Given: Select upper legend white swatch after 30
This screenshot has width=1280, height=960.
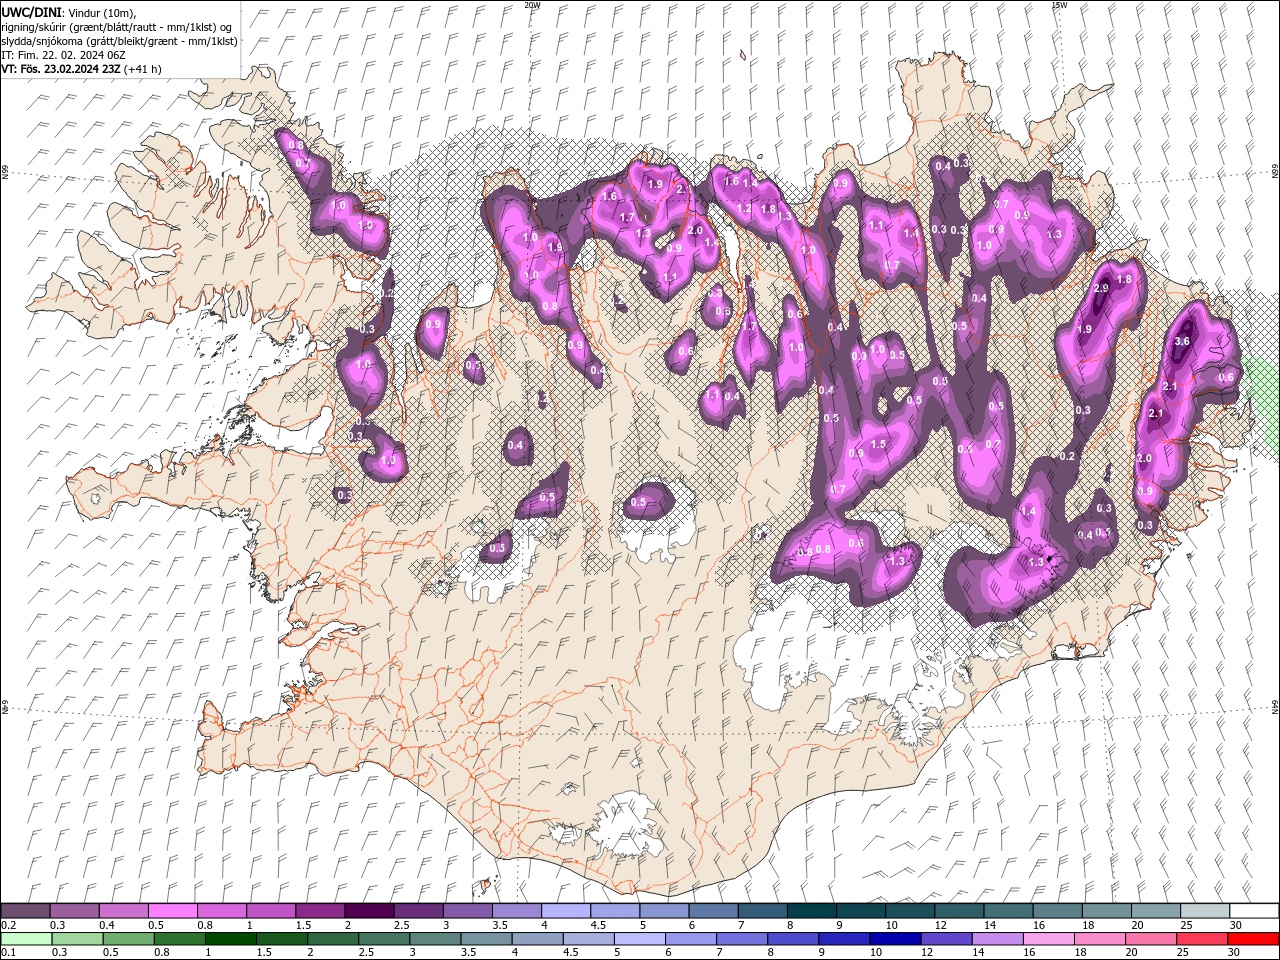Looking at the screenshot, I should 1254,910.
